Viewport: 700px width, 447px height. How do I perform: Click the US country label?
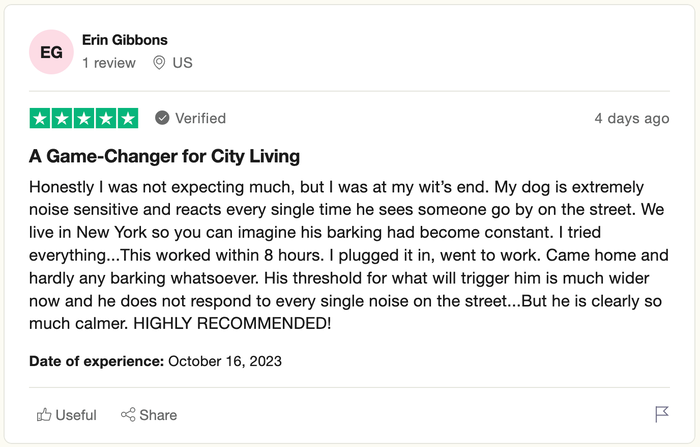pos(182,63)
